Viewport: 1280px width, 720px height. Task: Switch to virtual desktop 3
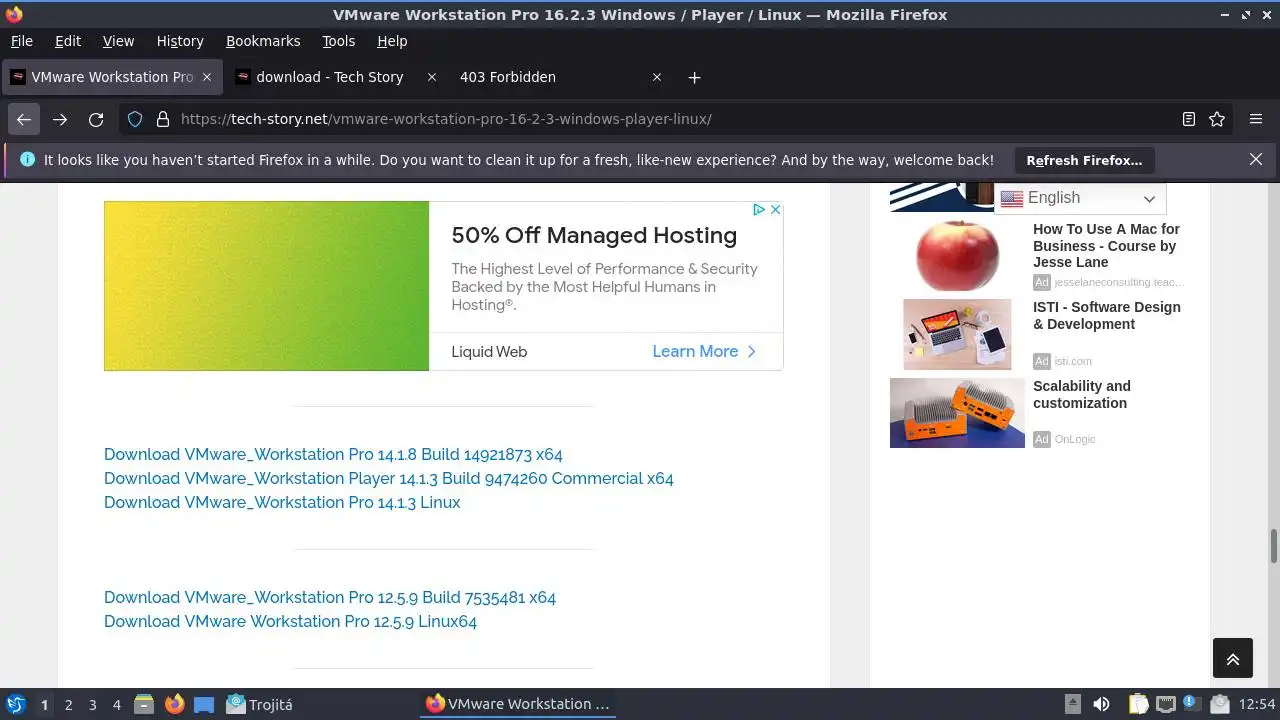pyautogui.click(x=93, y=705)
